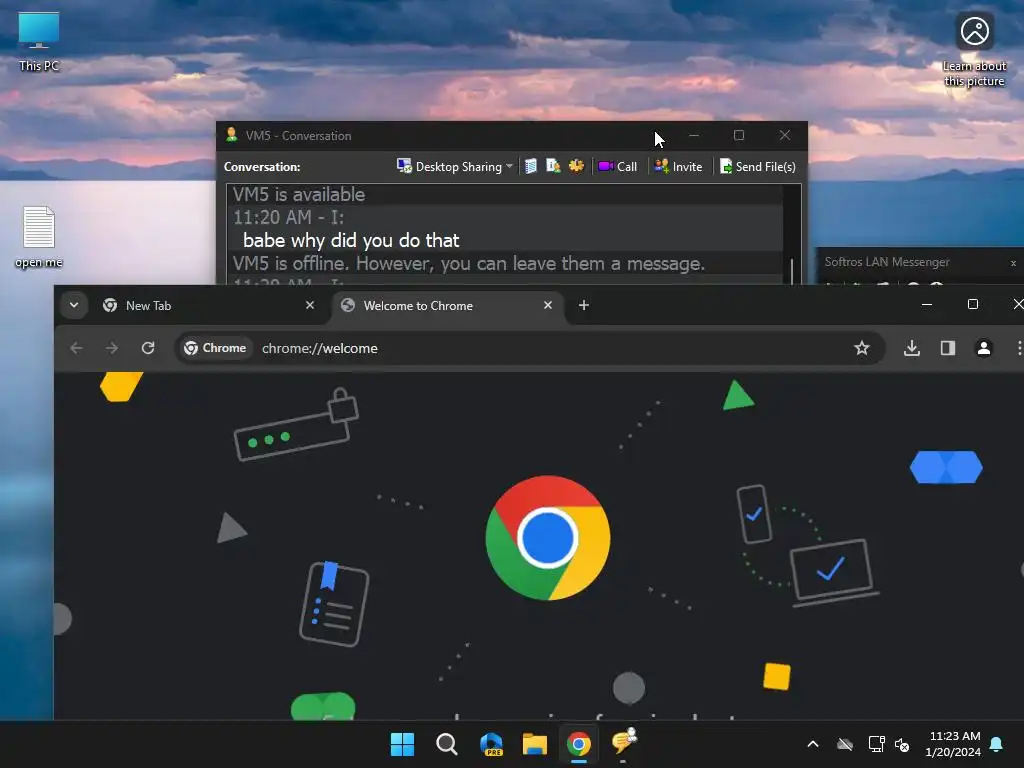The image size is (1024, 768).
Task: Open File Explorer from taskbar
Action: click(x=535, y=744)
